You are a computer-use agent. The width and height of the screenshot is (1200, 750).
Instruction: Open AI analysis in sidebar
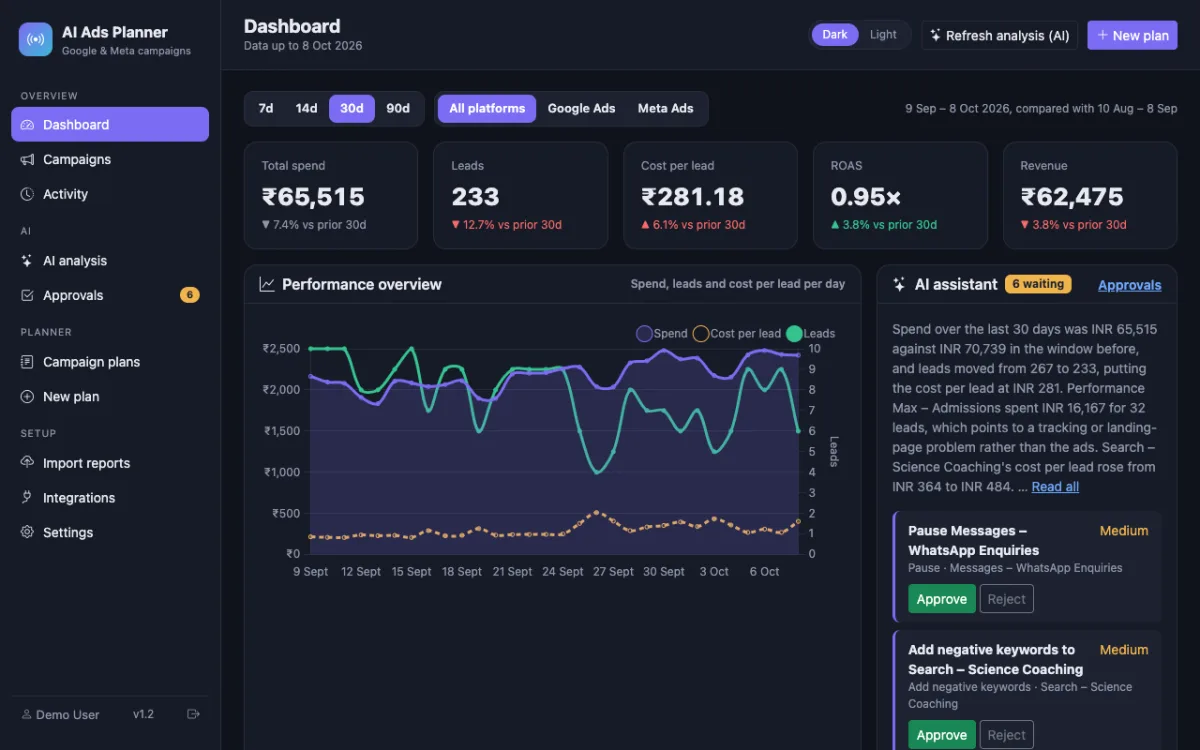pos(110,261)
